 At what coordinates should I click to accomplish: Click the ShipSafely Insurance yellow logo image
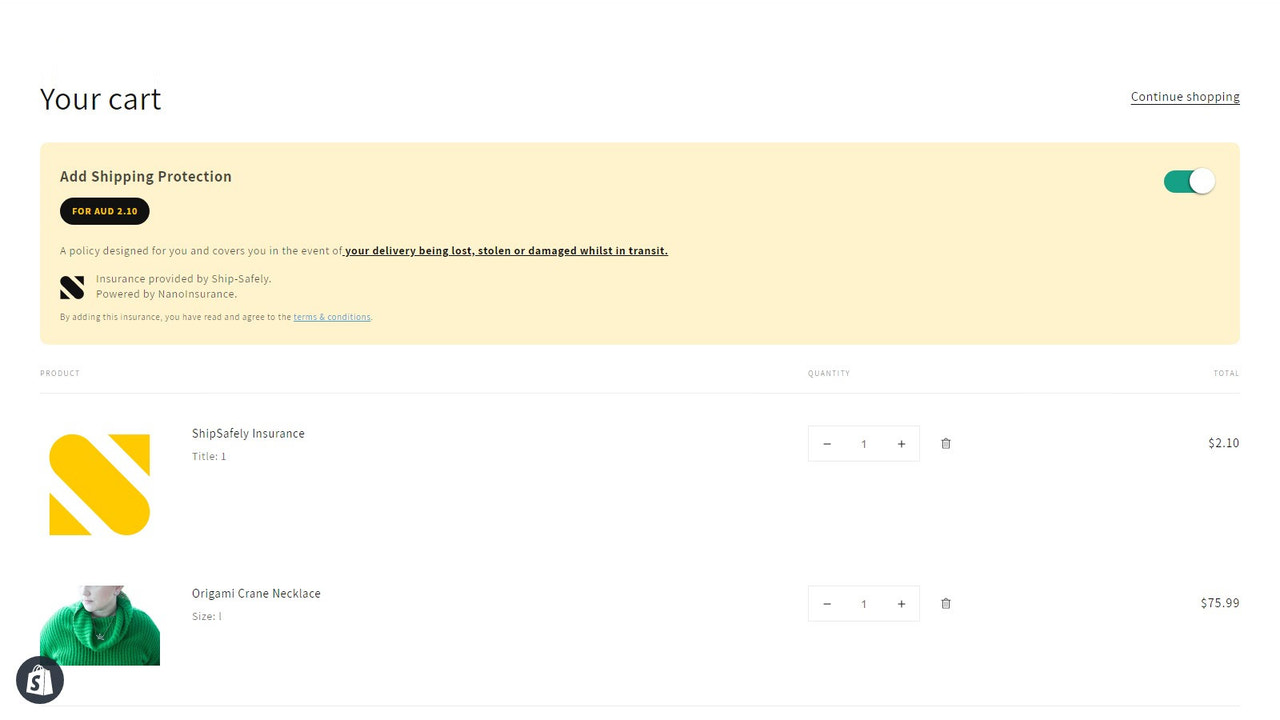(99, 484)
